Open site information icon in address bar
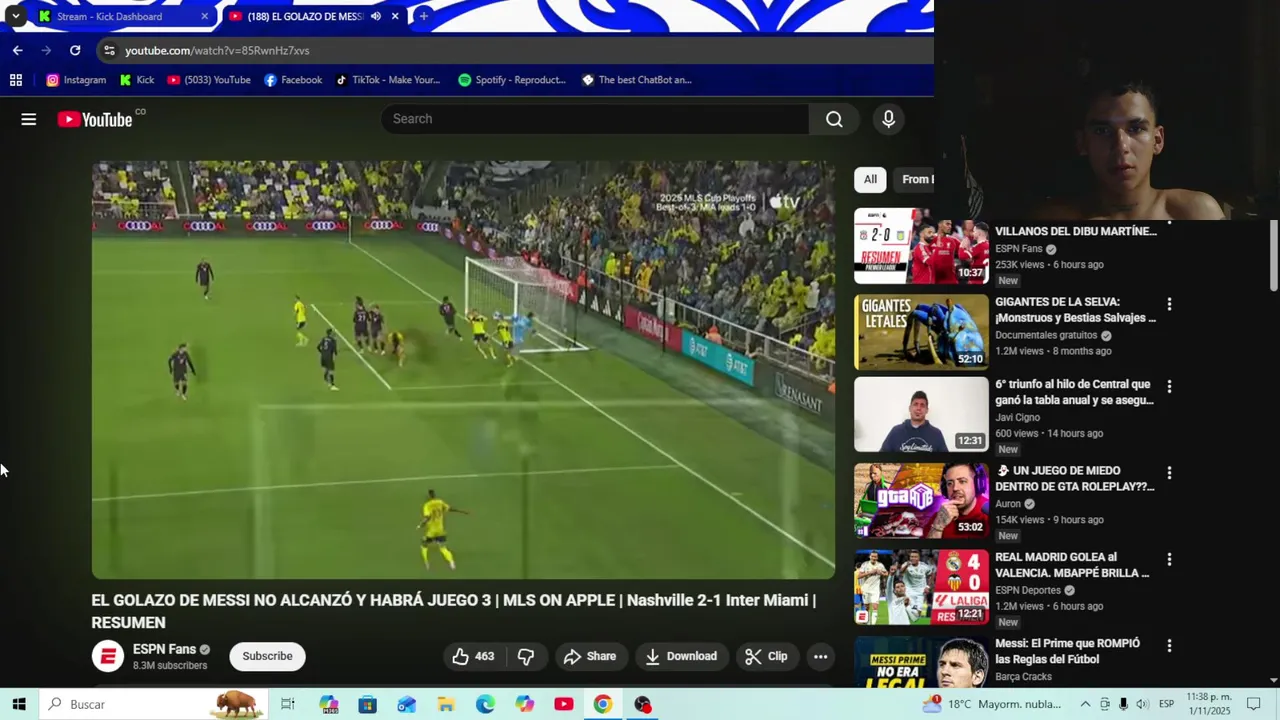Viewport: 1280px width, 720px height. [x=109, y=50]
